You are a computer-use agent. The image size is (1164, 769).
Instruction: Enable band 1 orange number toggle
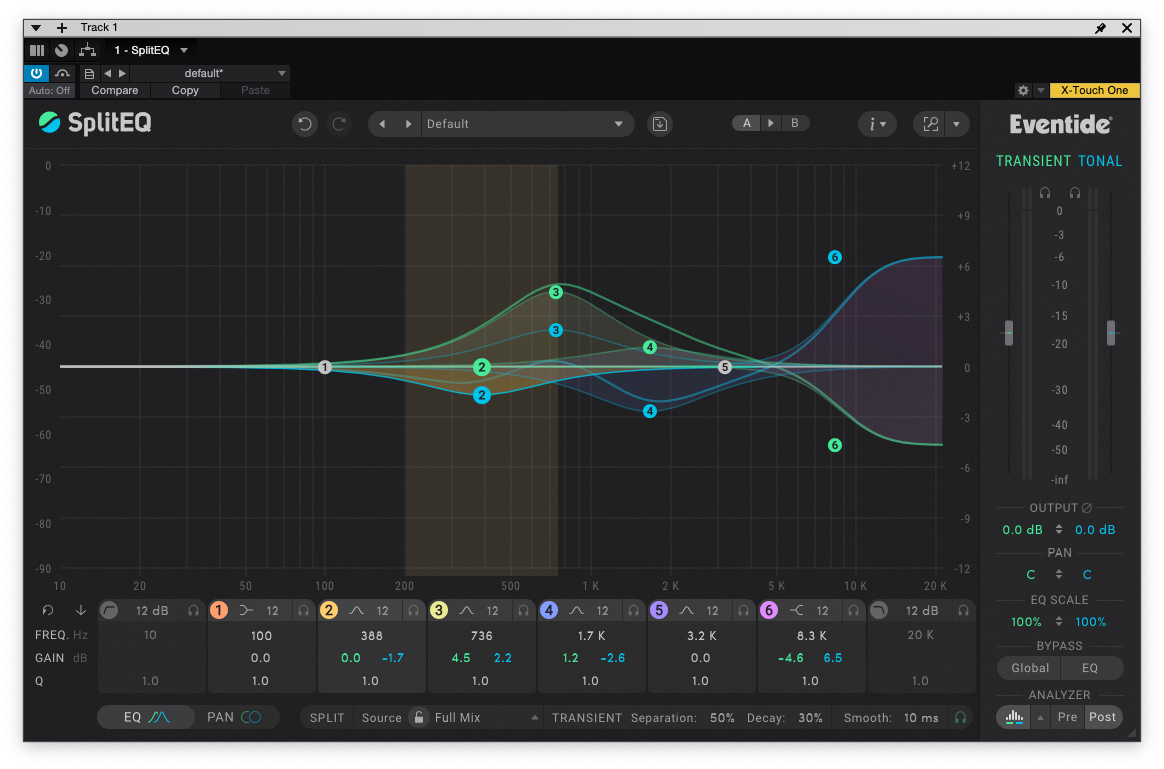click(x=218, y=610)
